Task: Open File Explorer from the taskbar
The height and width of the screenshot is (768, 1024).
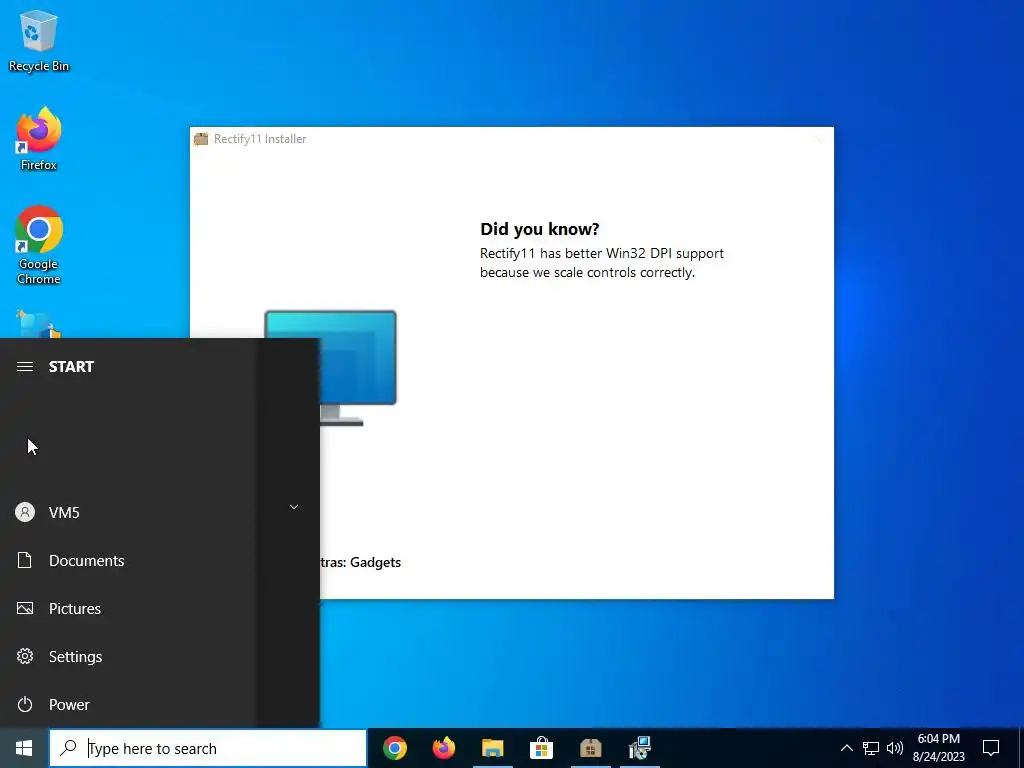Action: click(493, 748)
